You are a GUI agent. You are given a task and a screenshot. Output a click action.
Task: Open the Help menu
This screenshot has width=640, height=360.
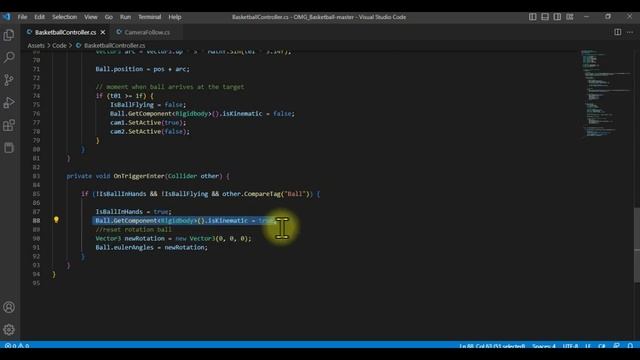[175, 17]
